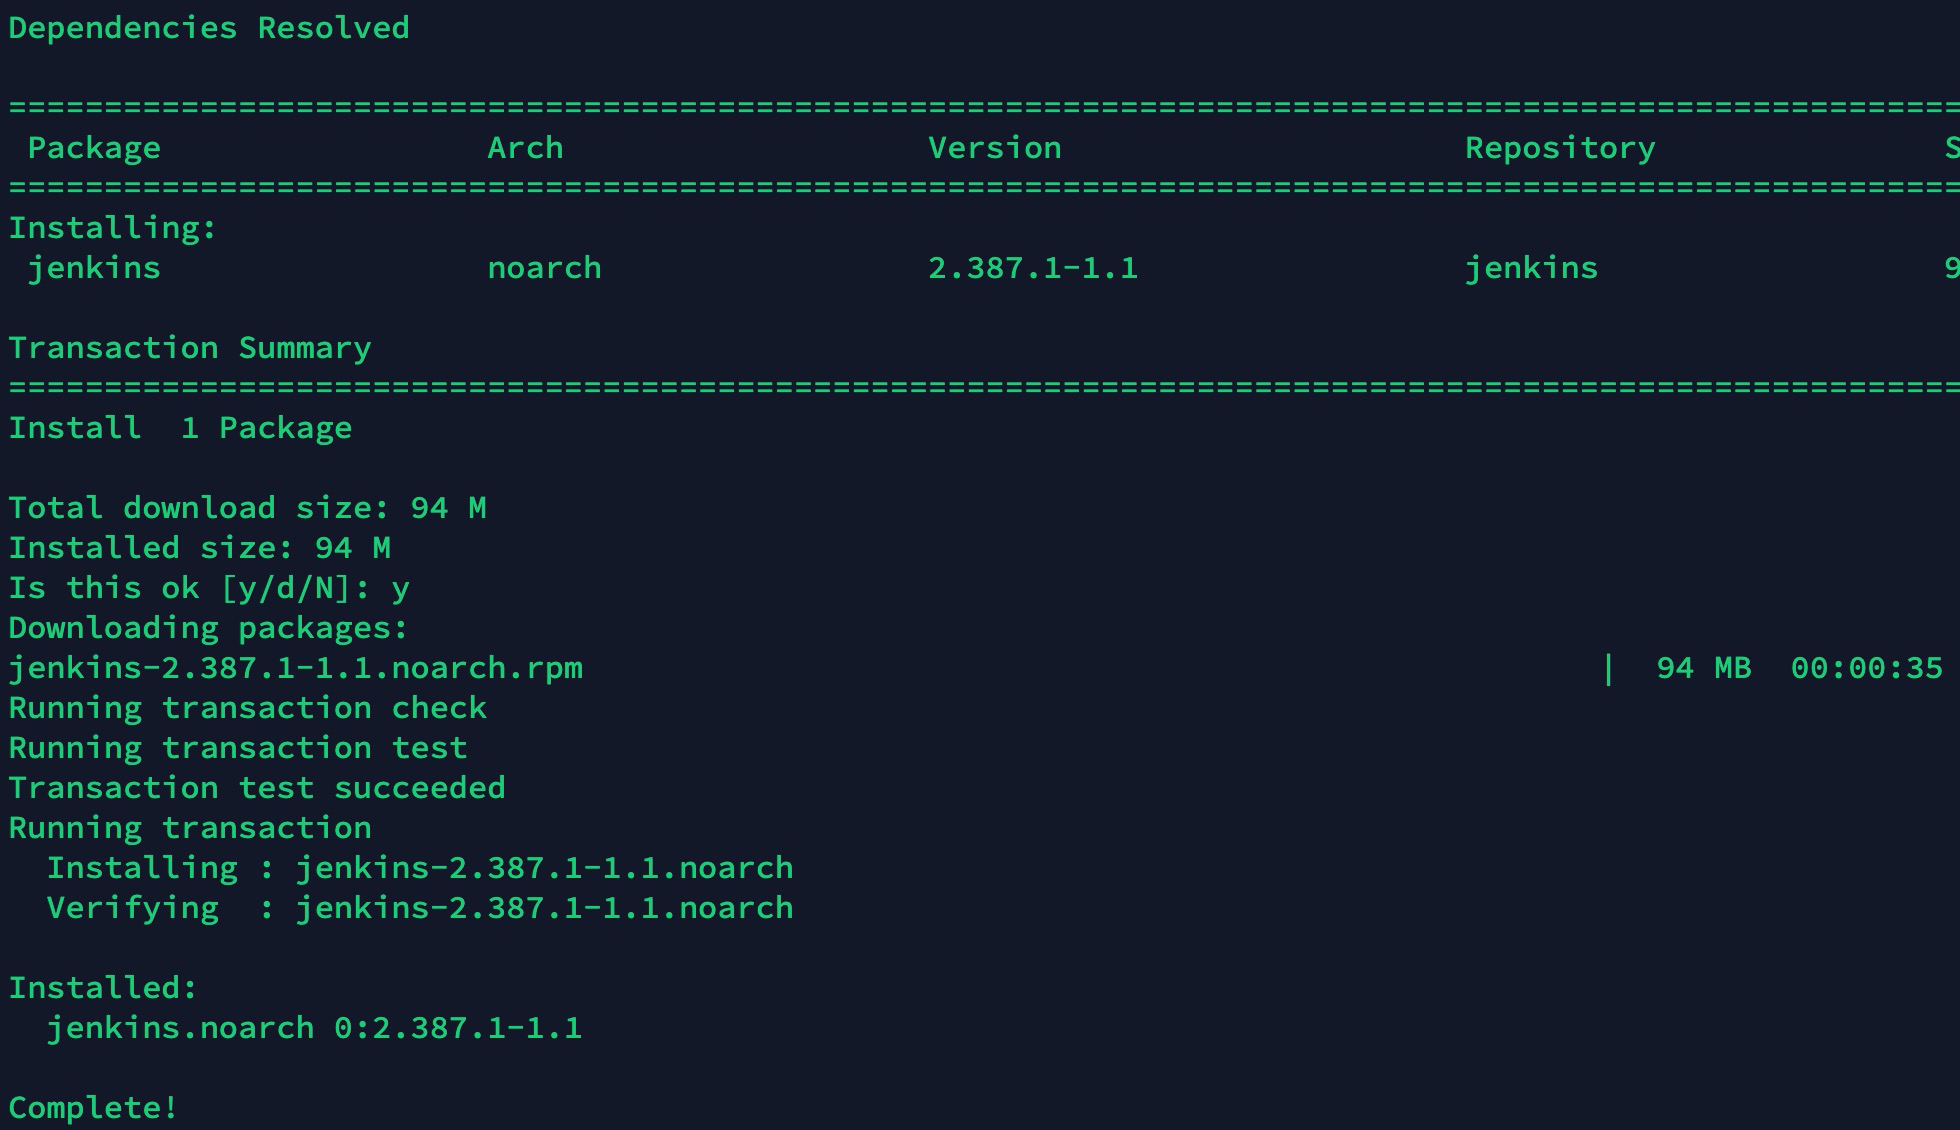Click the "Total download size: 94 M" line
Image resolution: width=1960 pixels, height=1130 pixels.
[247, 508]
